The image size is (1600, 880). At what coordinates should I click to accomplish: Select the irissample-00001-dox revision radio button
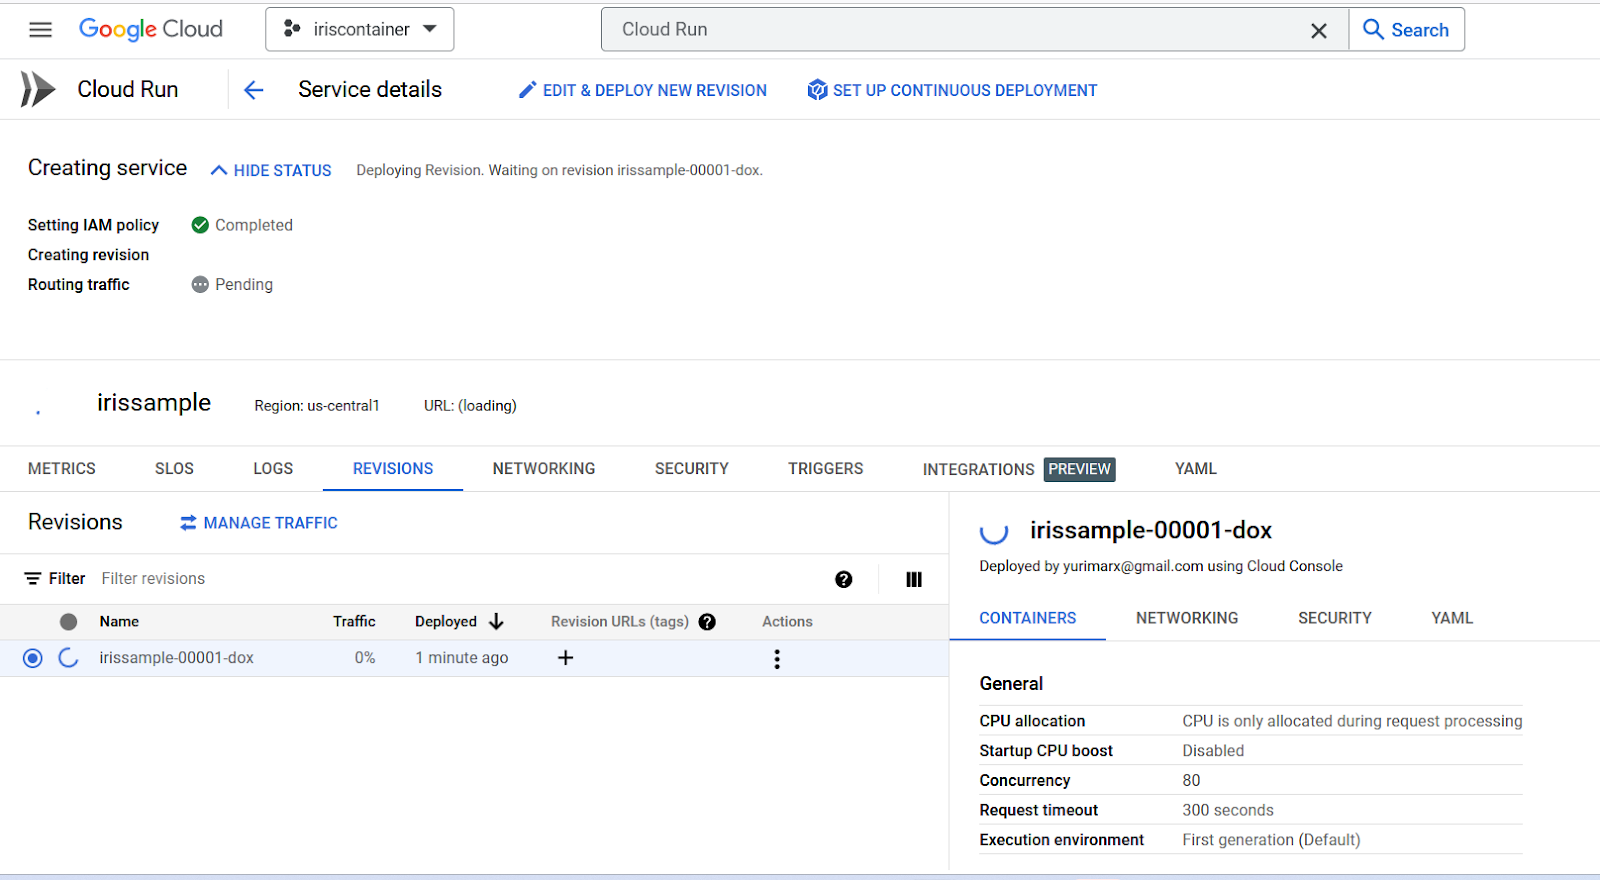33,658
